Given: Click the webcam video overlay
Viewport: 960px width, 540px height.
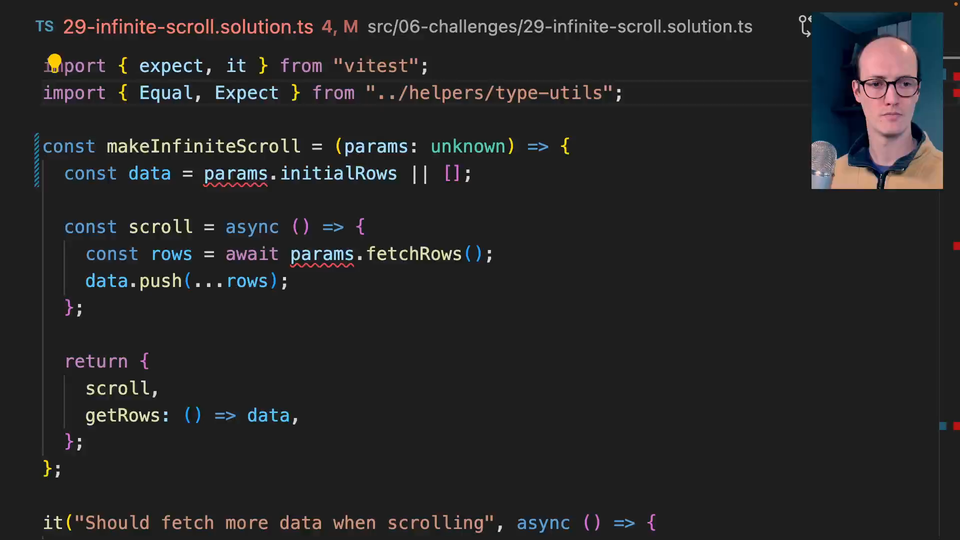Looking at the screenshot, I should (876, 100).
